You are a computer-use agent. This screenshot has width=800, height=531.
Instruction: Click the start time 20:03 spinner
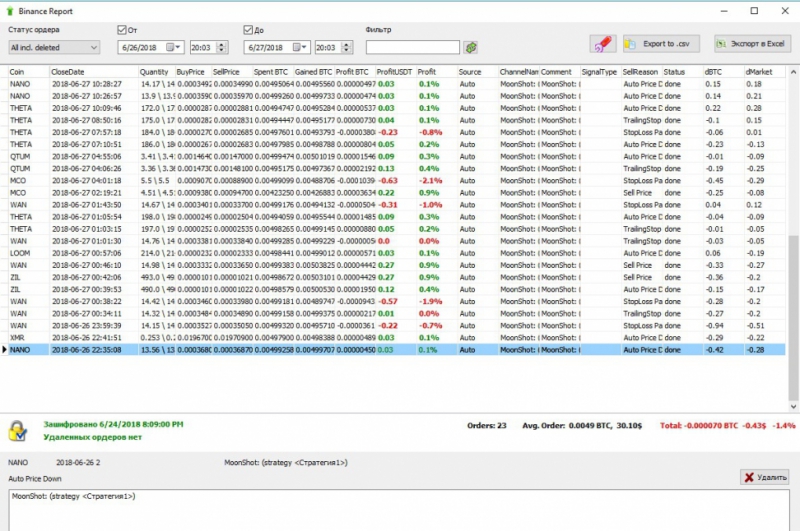[221, 47]
